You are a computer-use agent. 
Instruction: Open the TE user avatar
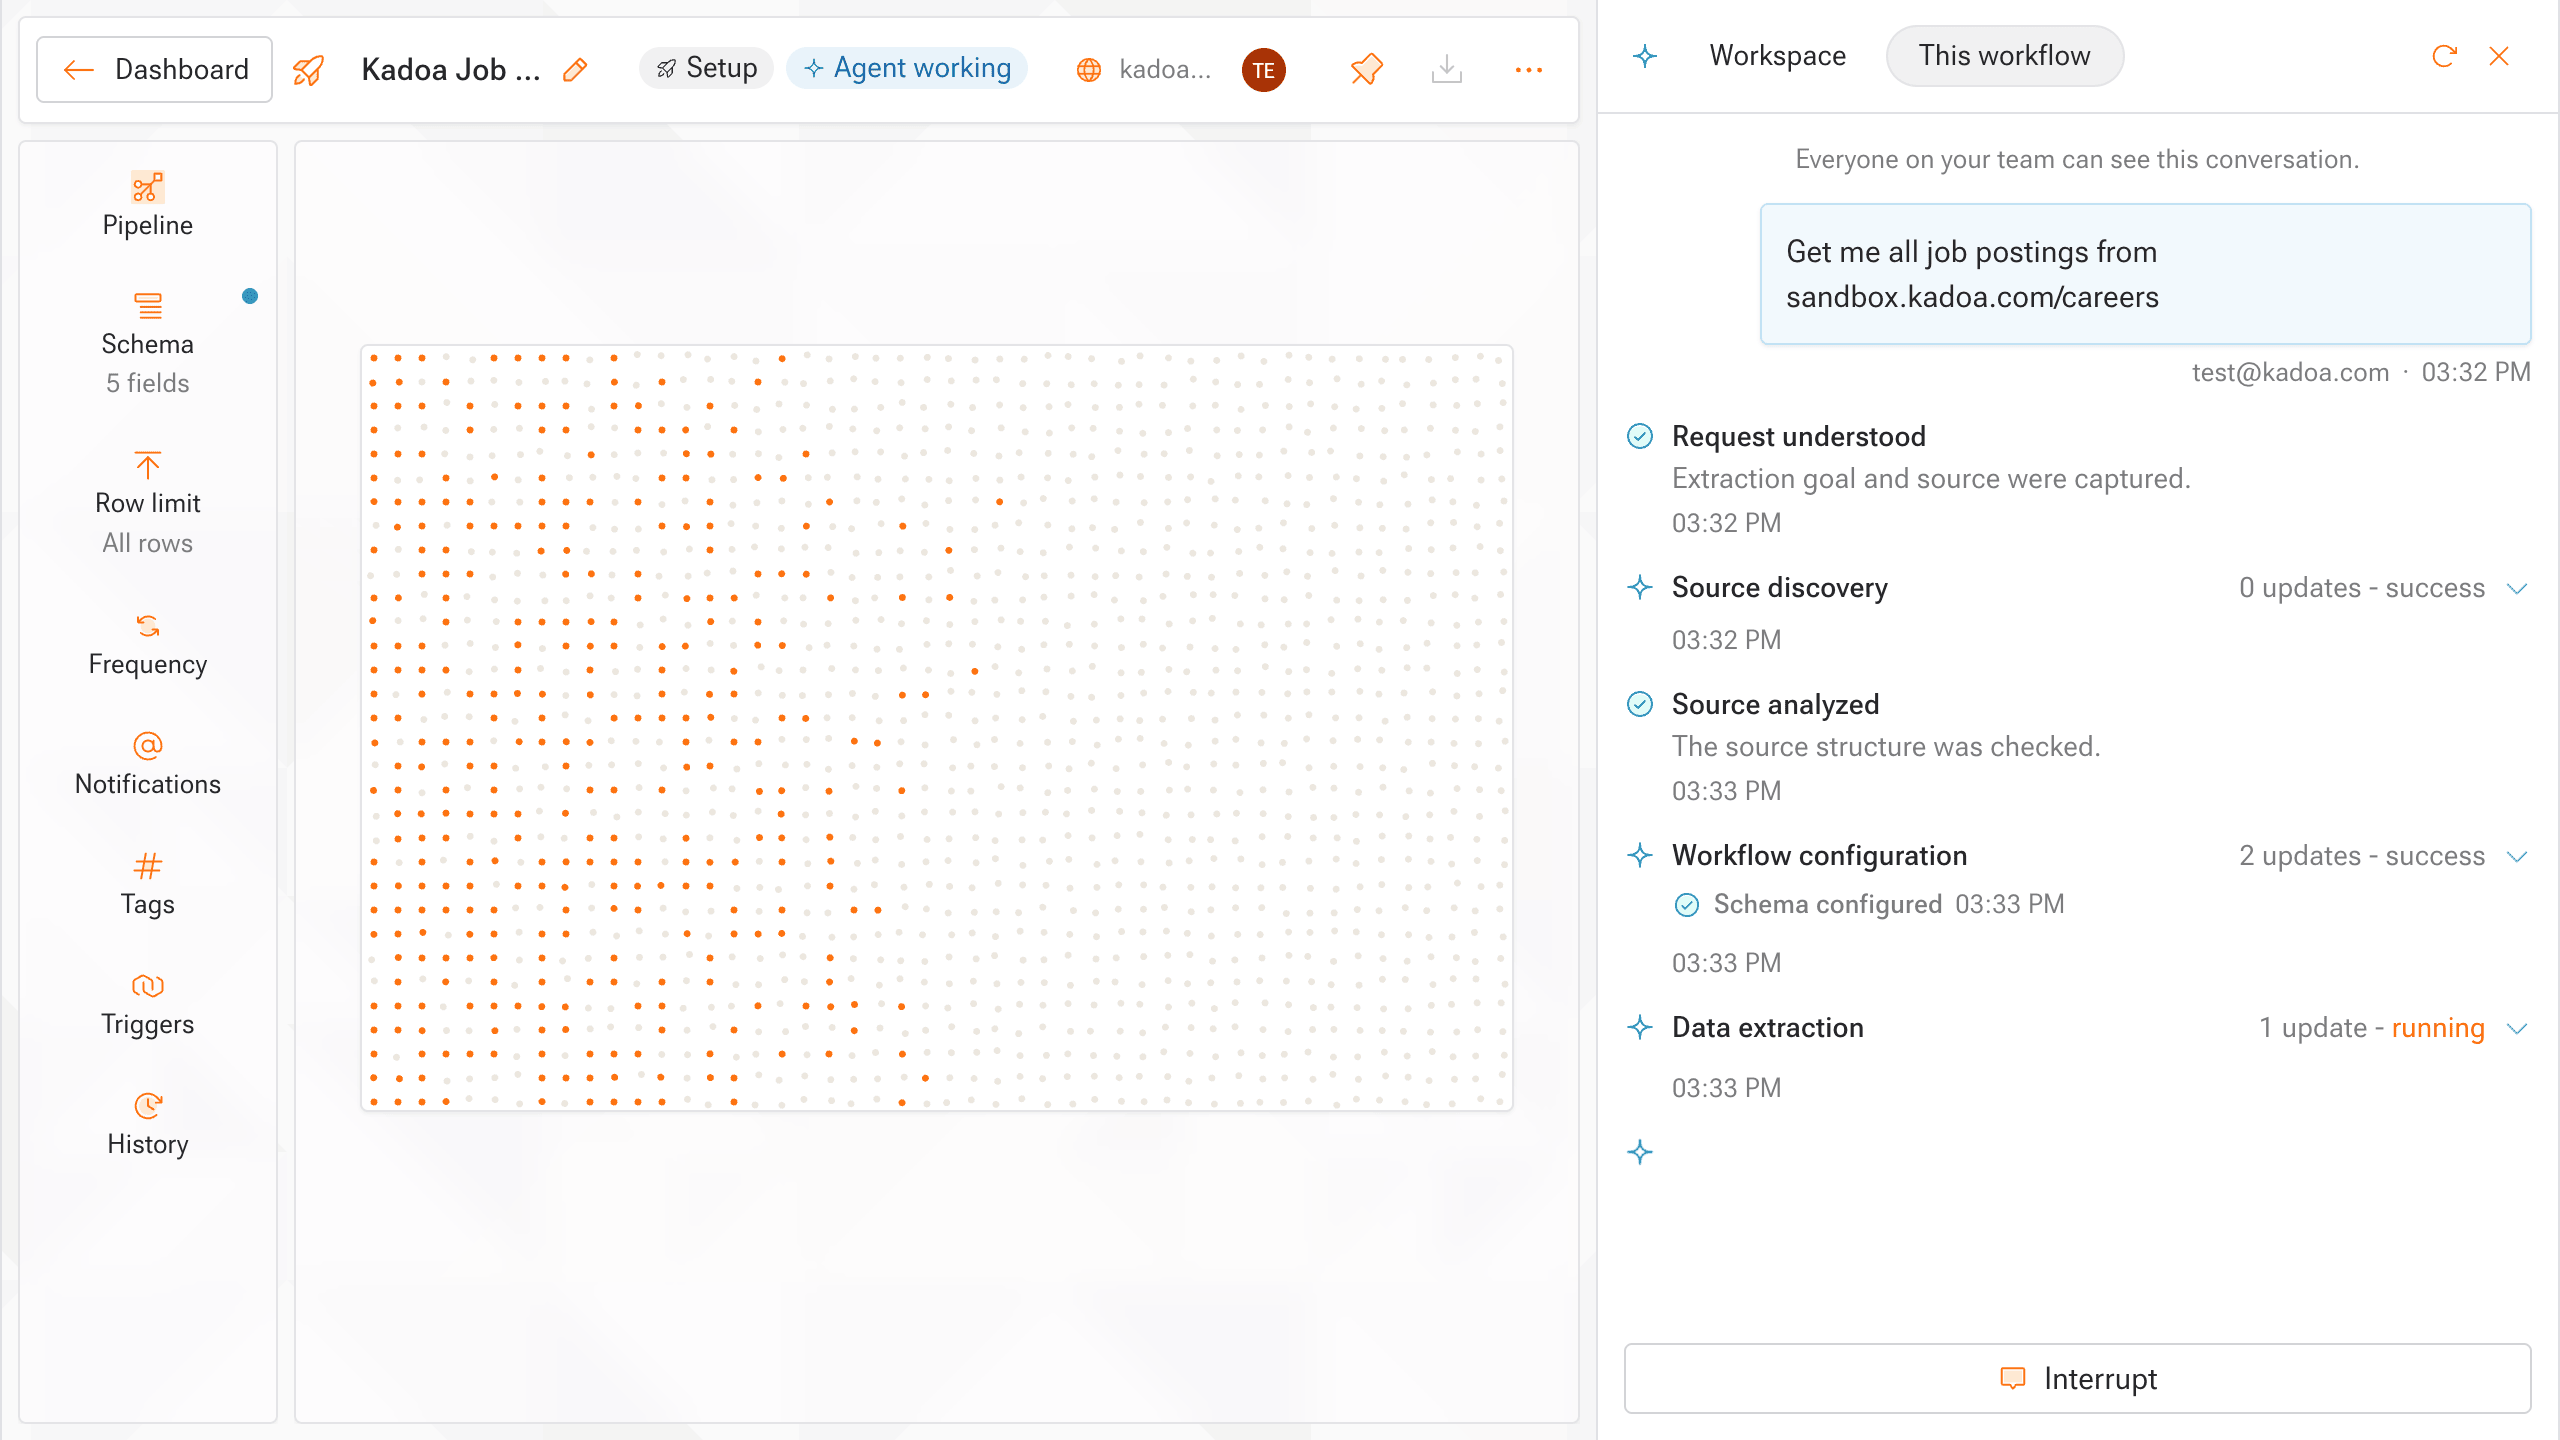point(1264,70)
